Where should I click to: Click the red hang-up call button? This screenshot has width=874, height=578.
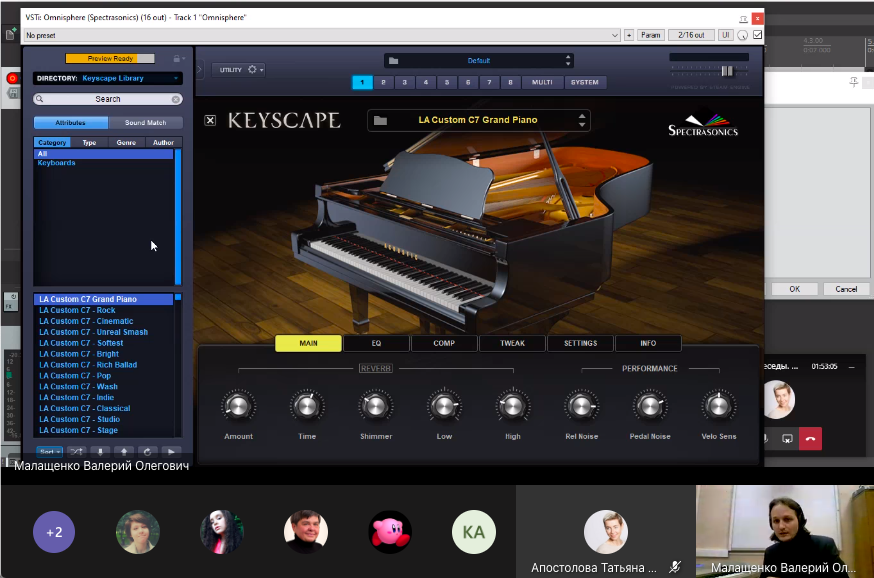810,438
